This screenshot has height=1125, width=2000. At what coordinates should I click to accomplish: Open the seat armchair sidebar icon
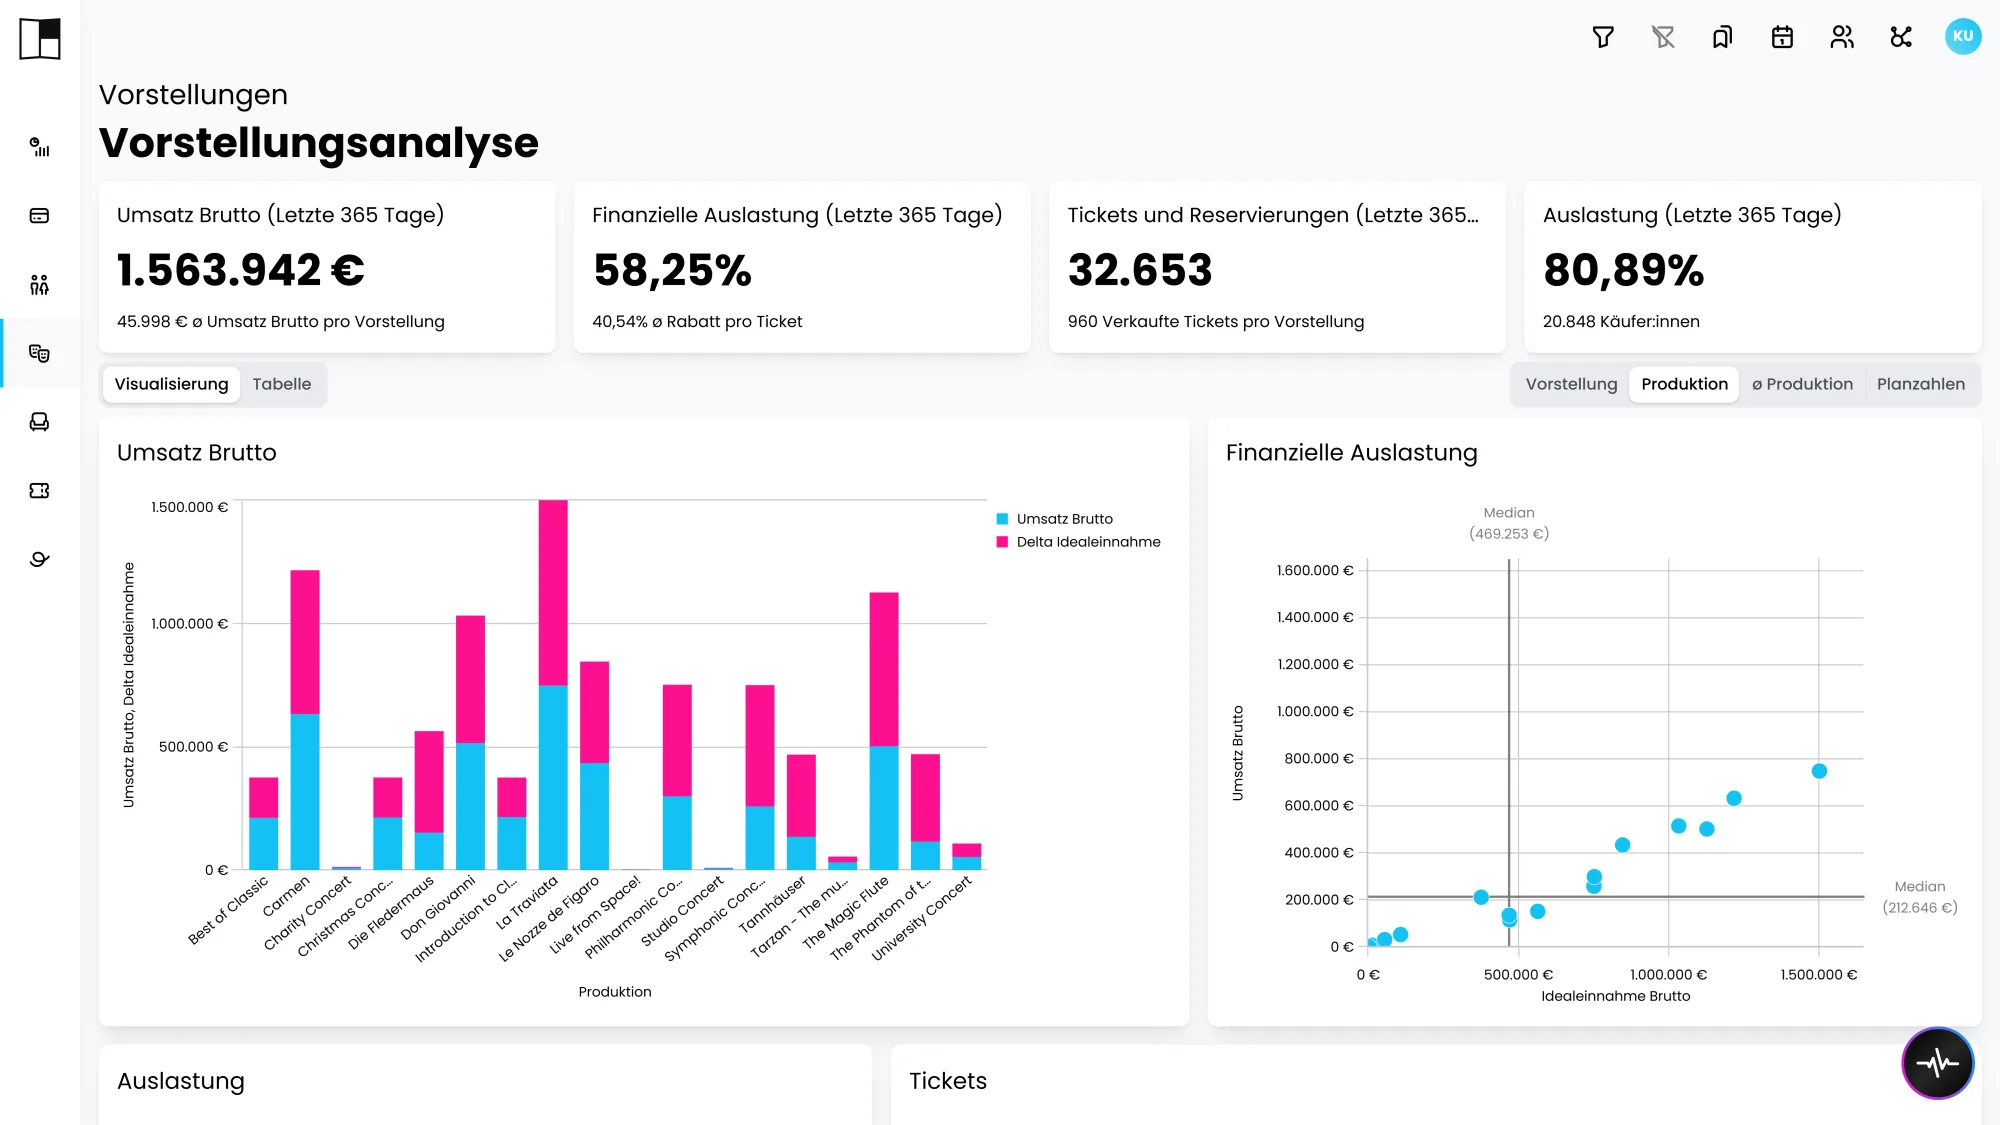click(39, 422)
